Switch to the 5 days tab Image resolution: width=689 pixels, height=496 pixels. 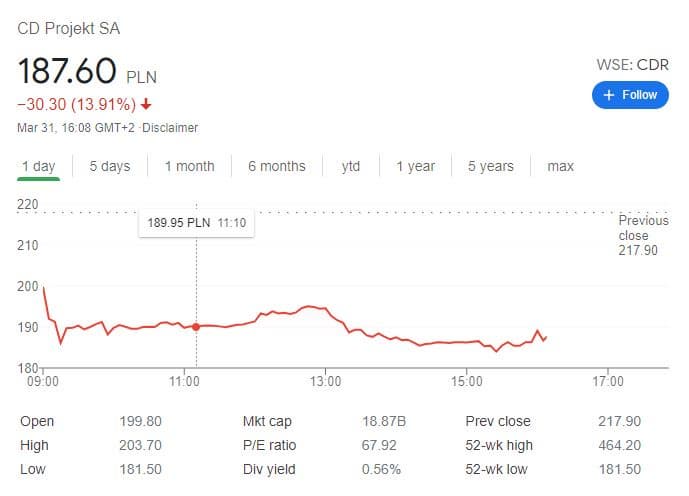pyautogui.click(x=109, y=166)
